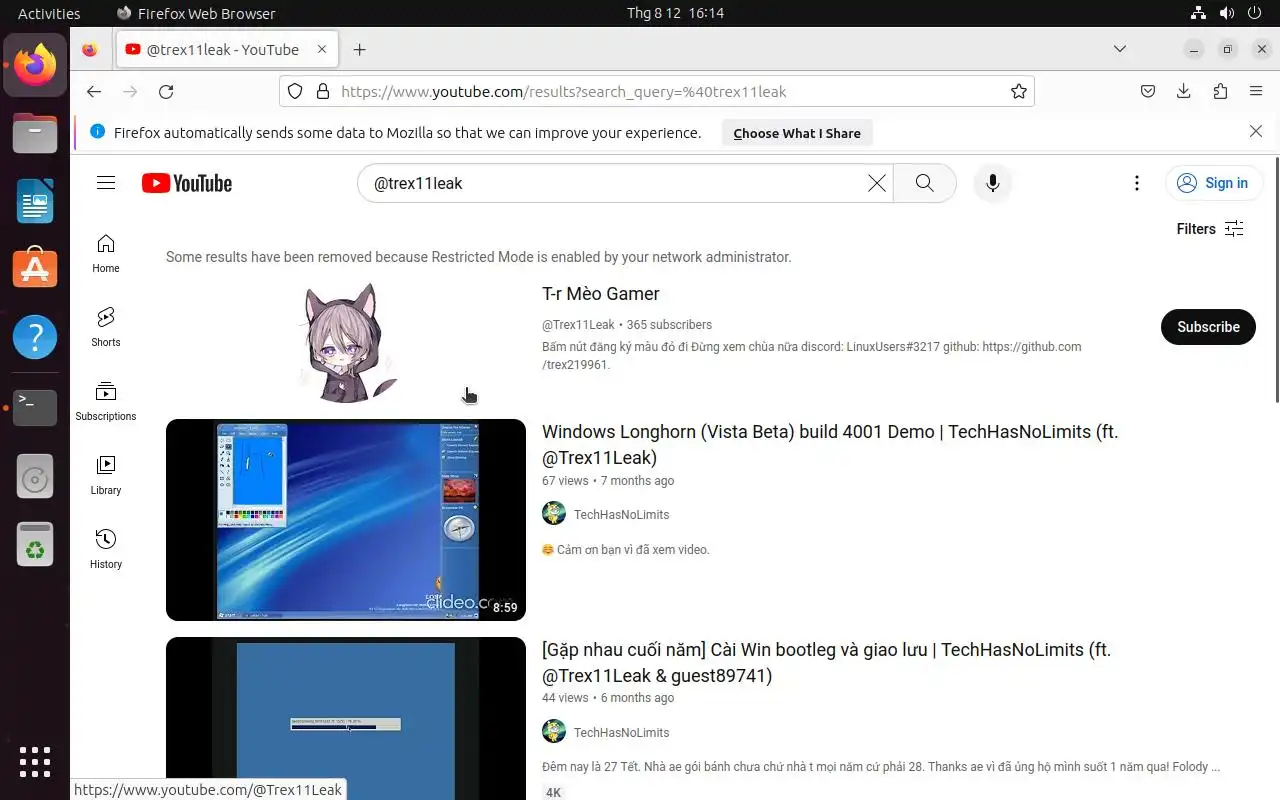Click the magnifier search button
The width and height of the screenshot is (1280, 800).
tap(924, 183)
